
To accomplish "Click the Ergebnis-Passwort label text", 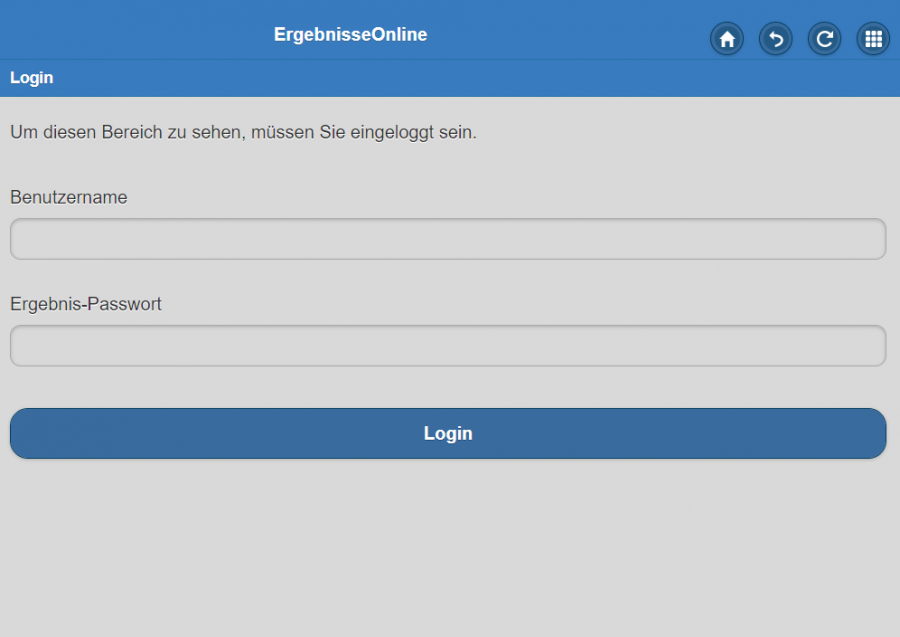I will pos(86,304).
